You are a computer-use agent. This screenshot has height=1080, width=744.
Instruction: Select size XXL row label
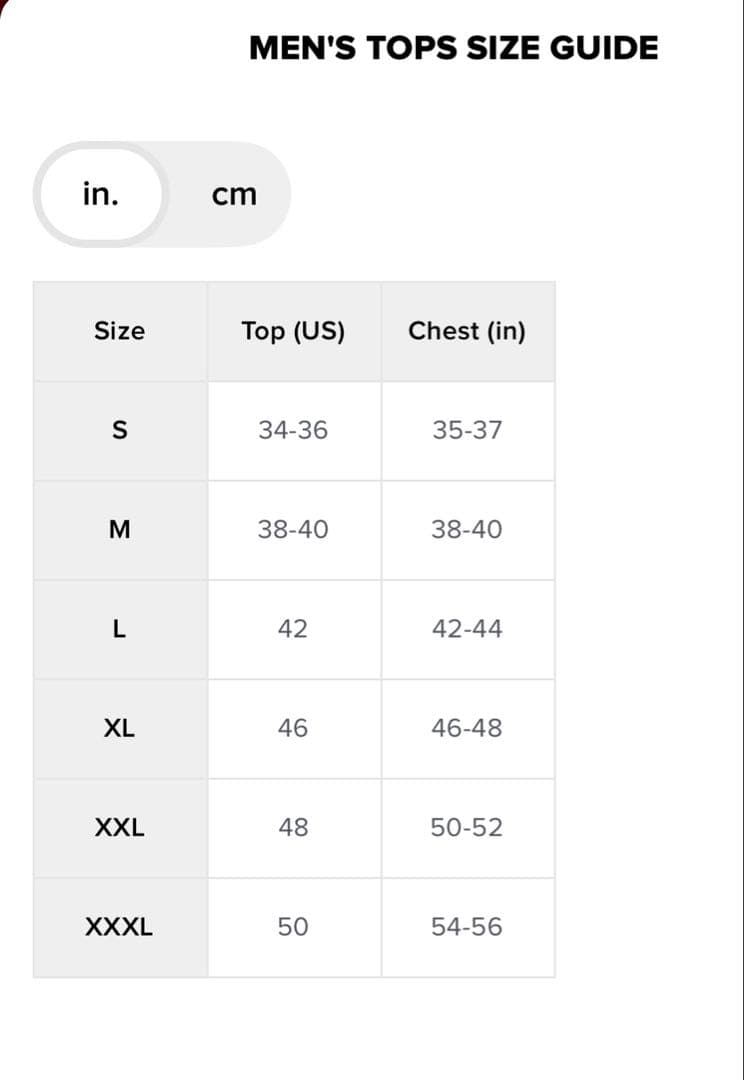click(x=120, y=827)
